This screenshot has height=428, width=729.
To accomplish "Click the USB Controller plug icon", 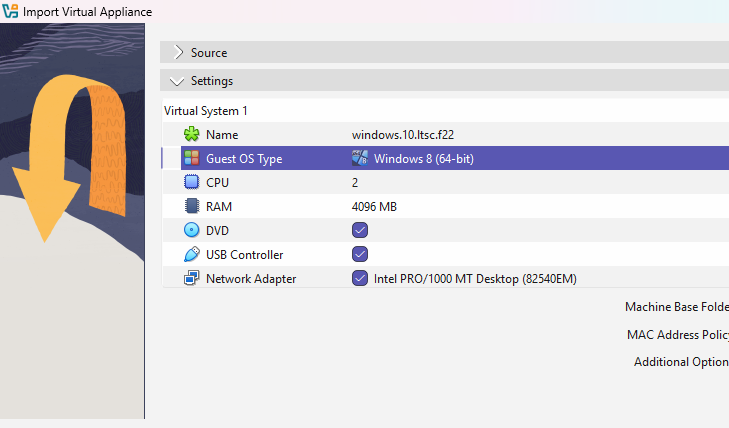I will (192, 255).
